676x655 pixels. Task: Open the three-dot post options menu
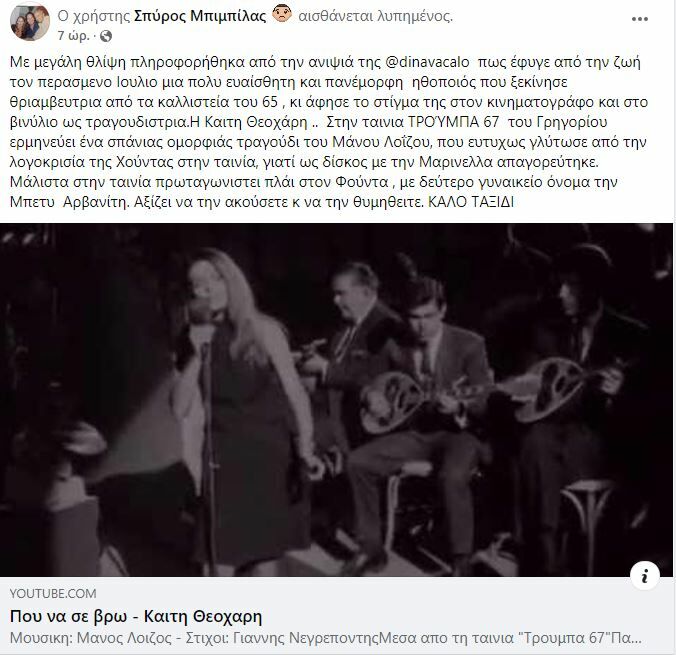coord(640,19)
